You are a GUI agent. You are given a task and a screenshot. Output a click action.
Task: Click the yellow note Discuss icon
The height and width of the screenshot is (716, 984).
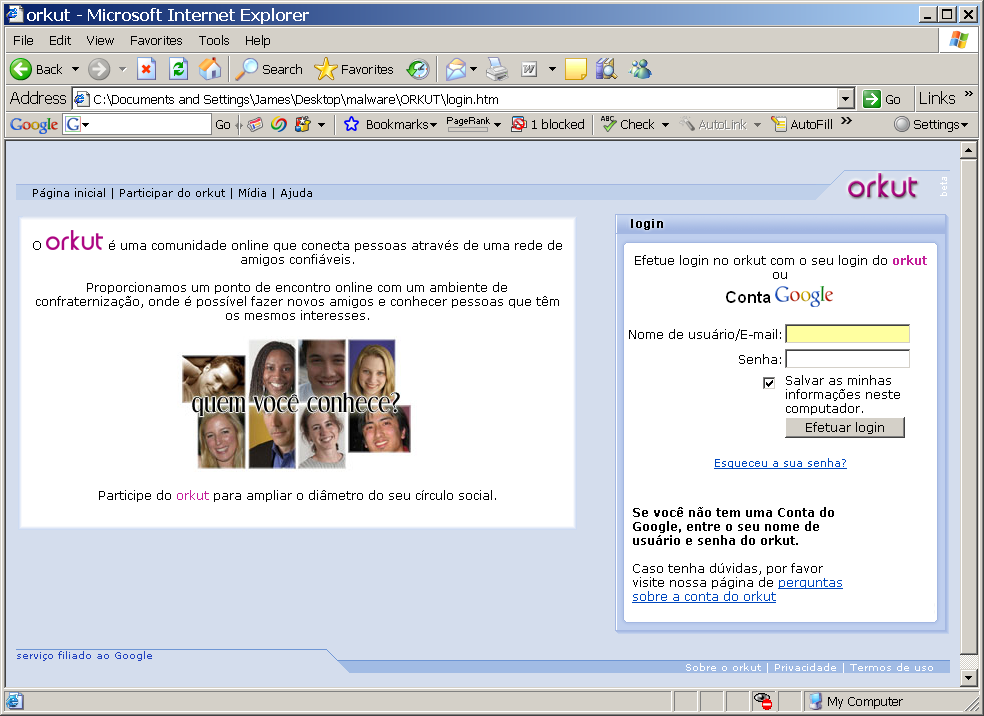coord(575,69)
